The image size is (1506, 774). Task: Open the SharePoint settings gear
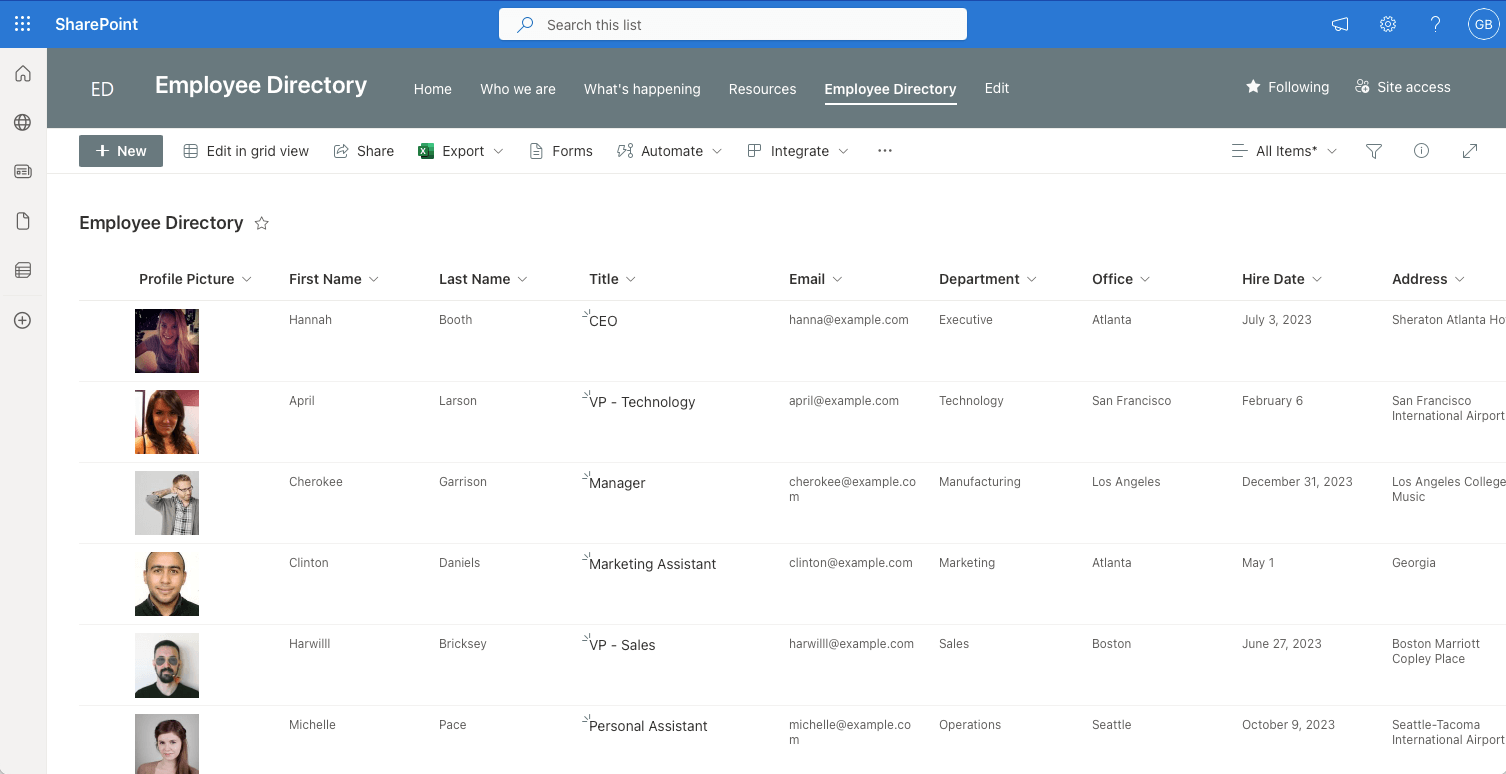click(x=1387, y=24)
